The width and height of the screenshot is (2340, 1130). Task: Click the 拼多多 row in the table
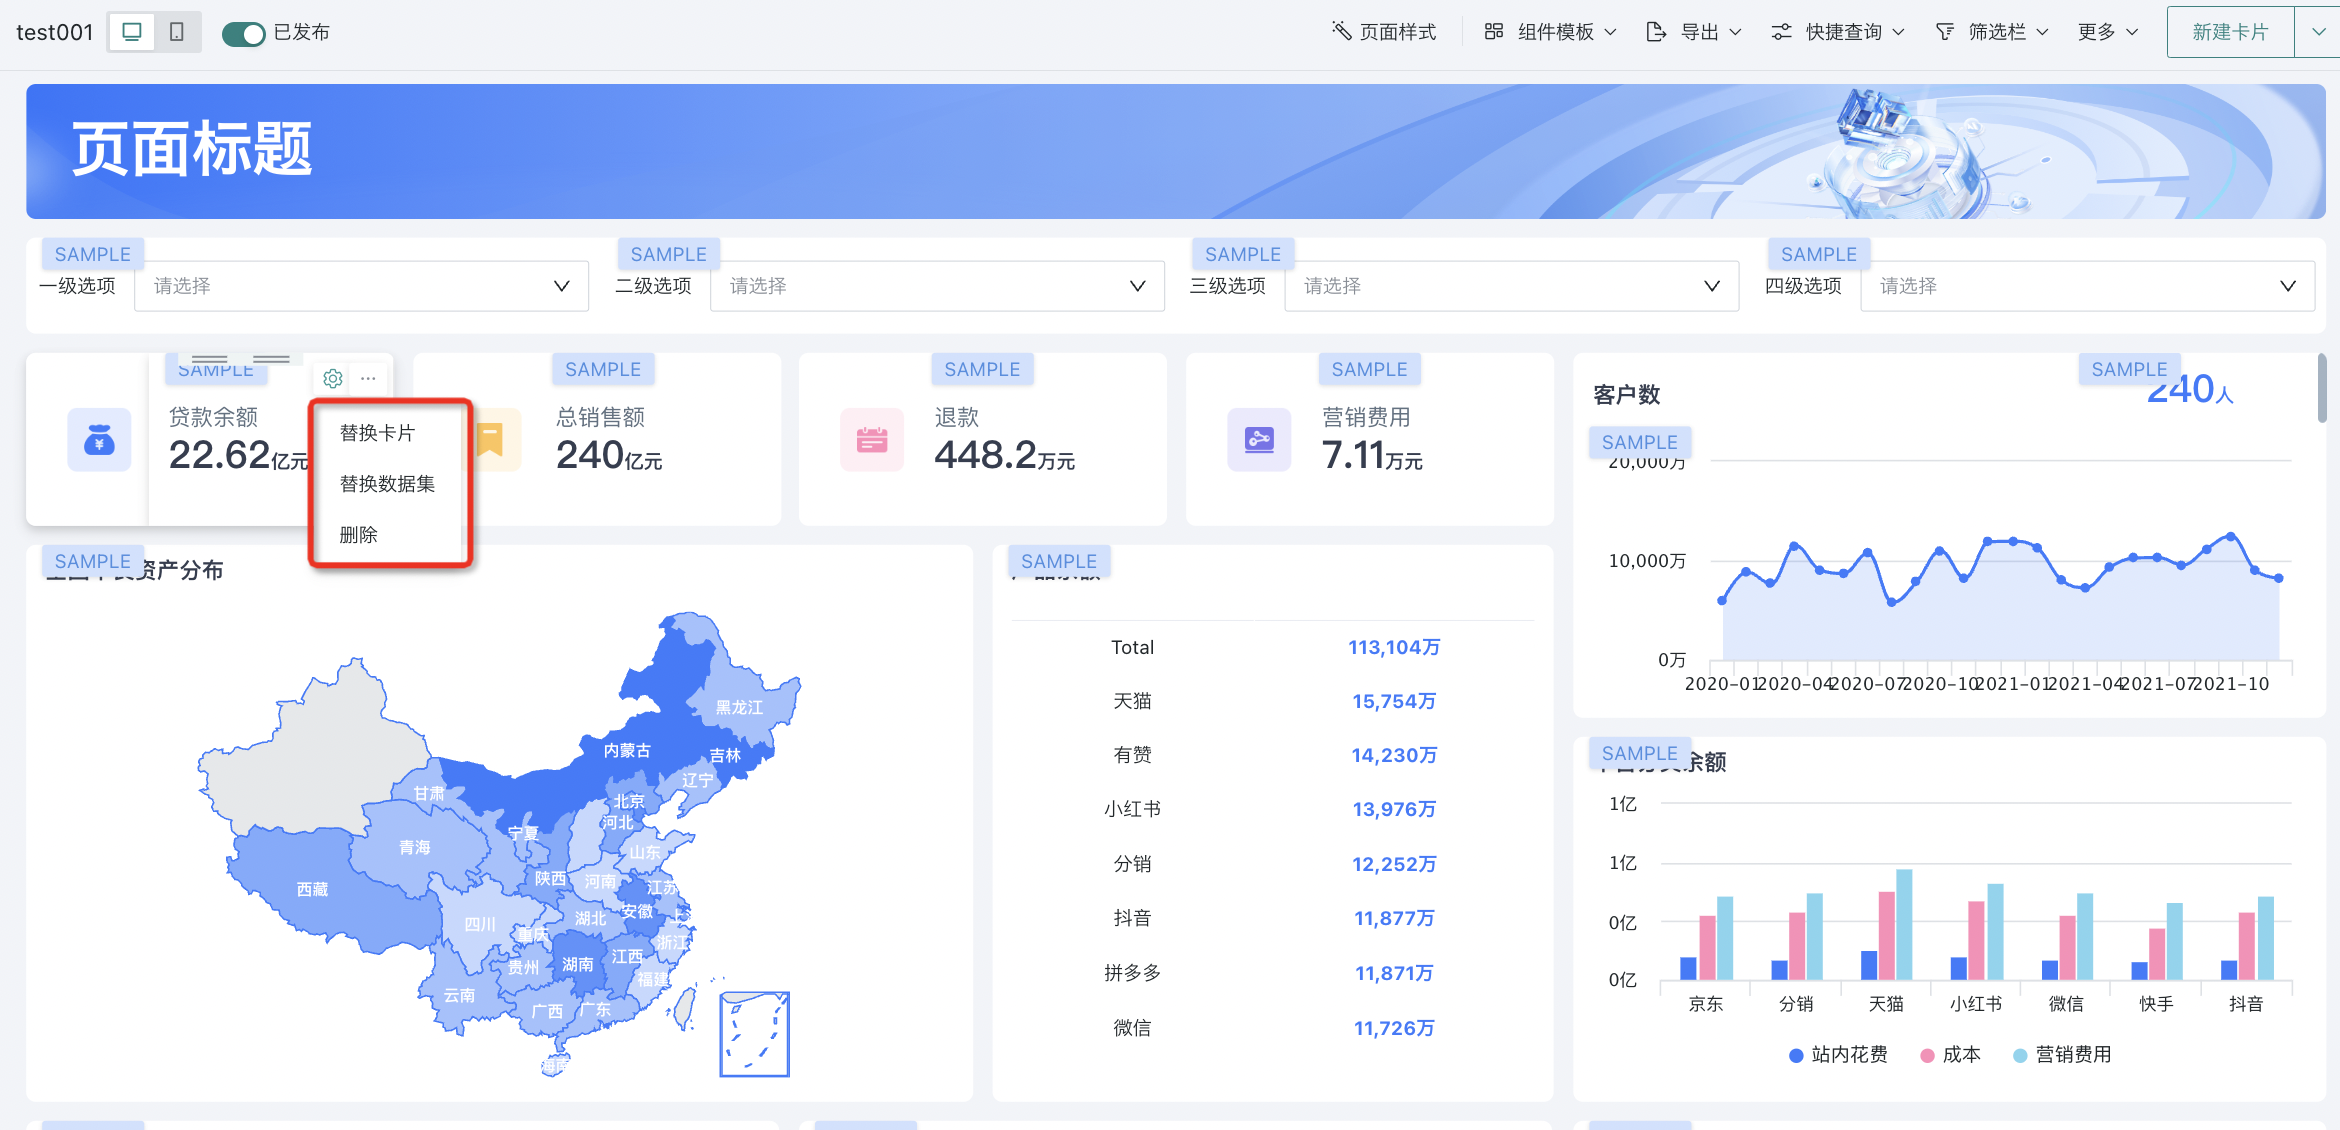[x=1273, y=973]
